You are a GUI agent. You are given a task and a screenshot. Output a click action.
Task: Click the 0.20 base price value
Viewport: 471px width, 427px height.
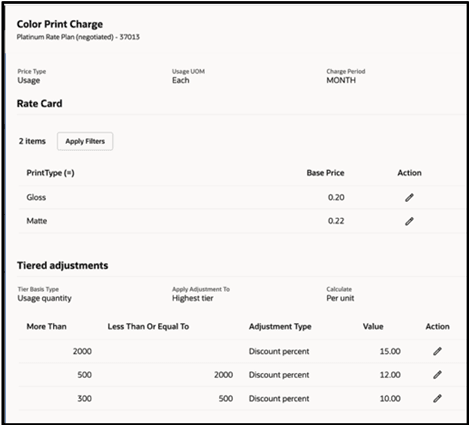point(336,197)
